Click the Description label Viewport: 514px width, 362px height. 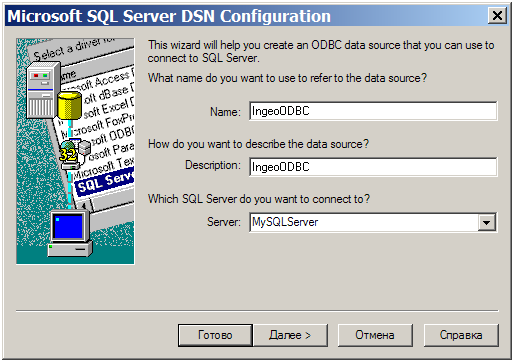213,165
